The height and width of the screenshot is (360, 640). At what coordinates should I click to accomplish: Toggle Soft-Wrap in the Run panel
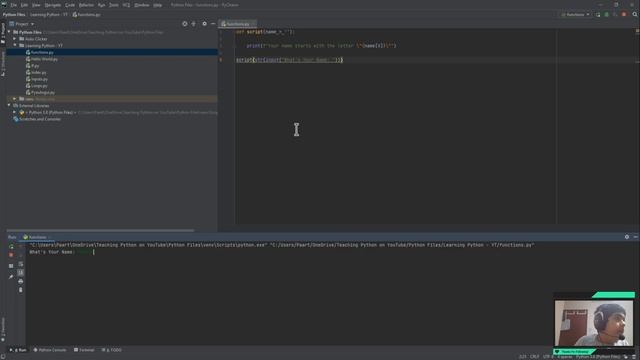(21, 264)
